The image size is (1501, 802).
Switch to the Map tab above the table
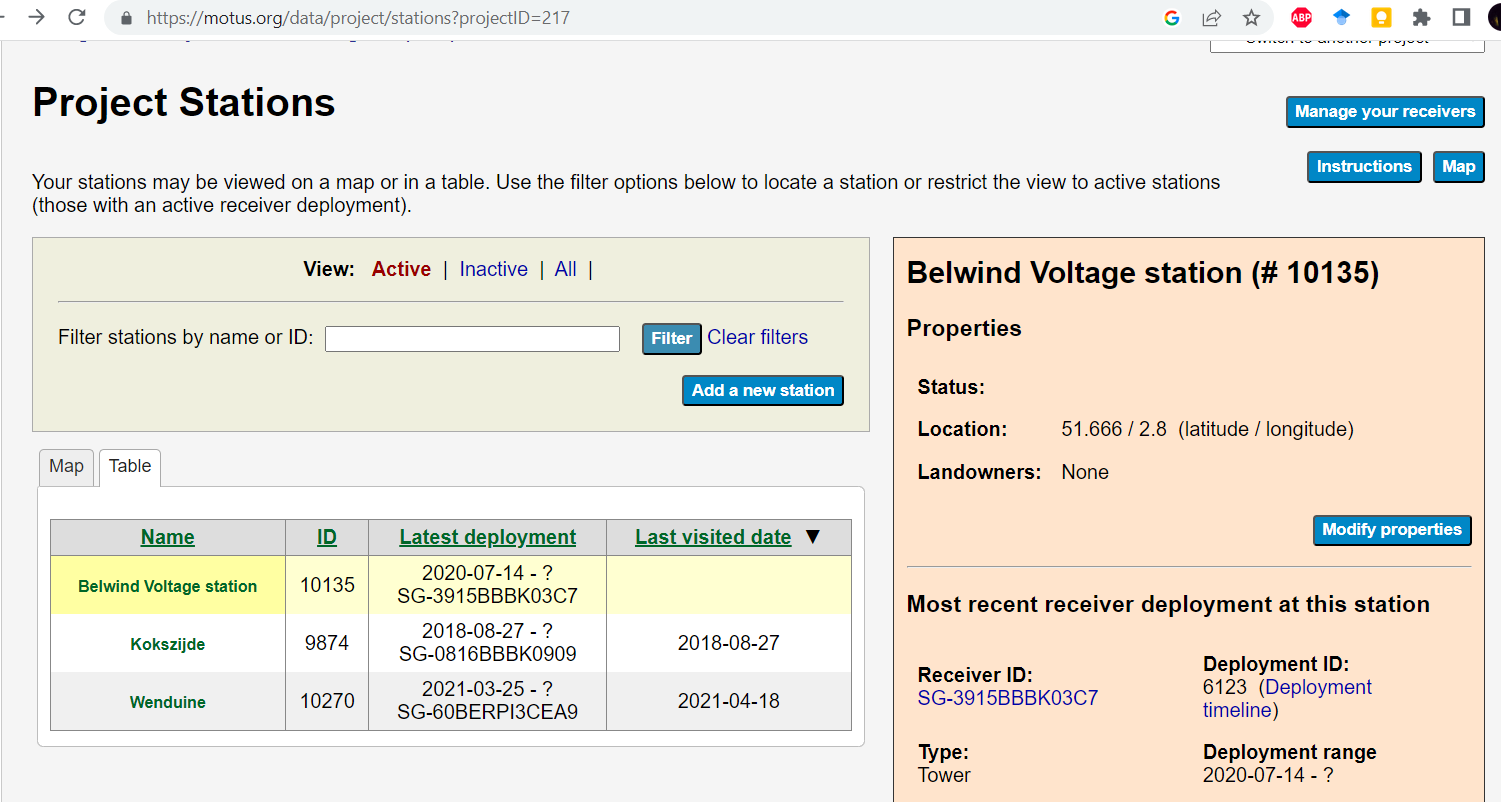coord(66,466)
